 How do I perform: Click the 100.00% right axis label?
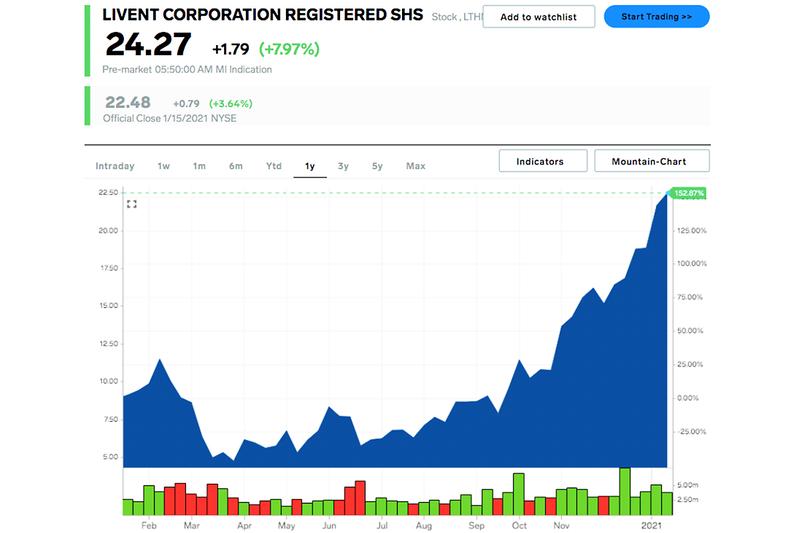point(692,263)
